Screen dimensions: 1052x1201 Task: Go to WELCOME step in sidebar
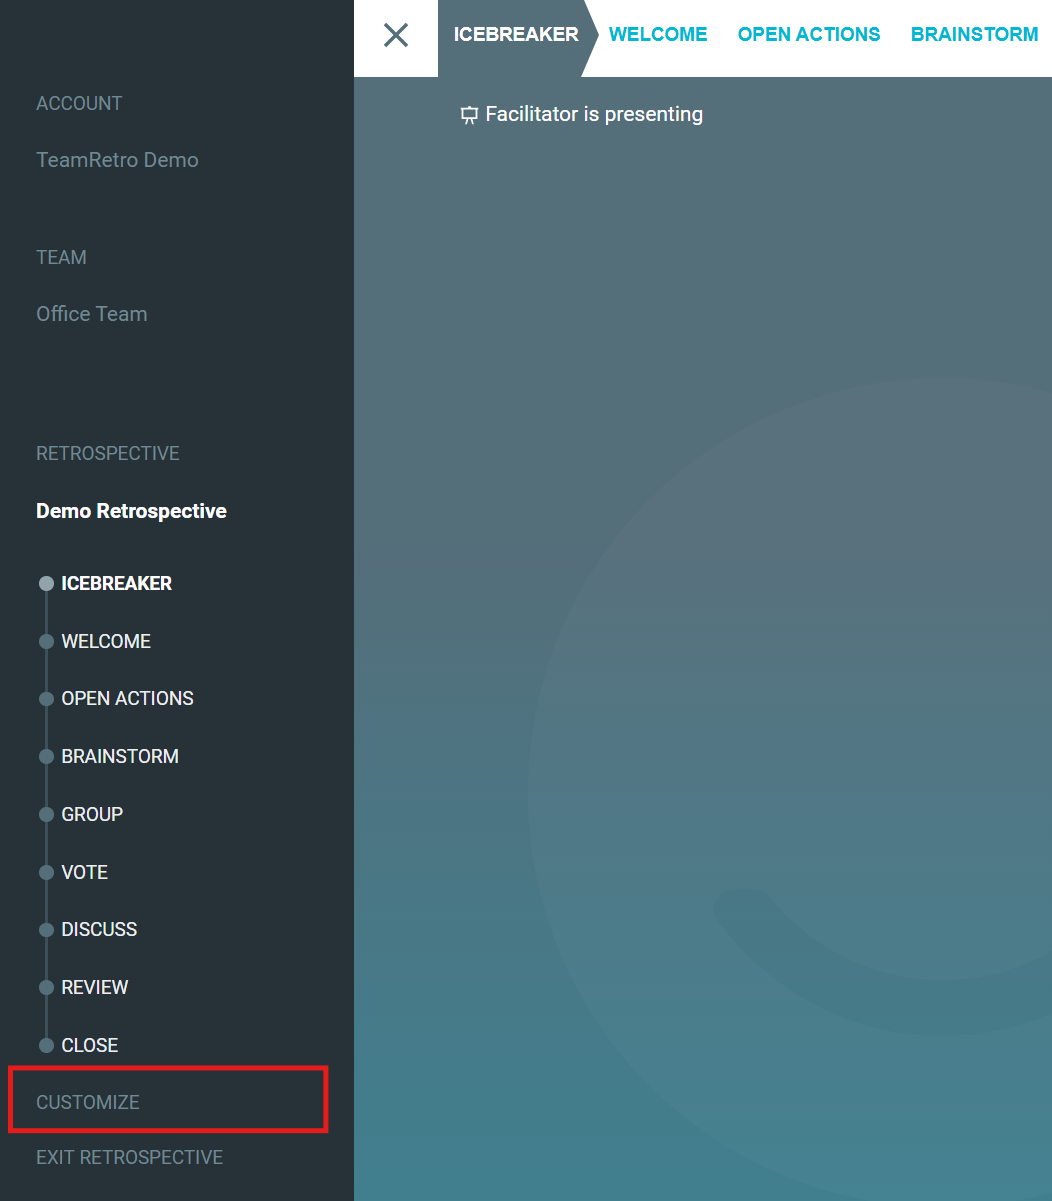coord(106,641)
